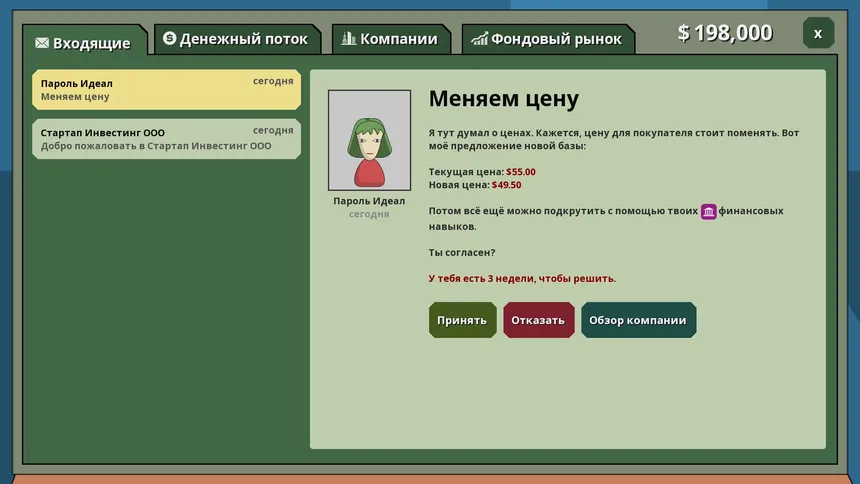The height and width of the screenshot is (484, 860).
Task: Click the red 3 недели deadline notice
Action: click(x=522, y=278)
